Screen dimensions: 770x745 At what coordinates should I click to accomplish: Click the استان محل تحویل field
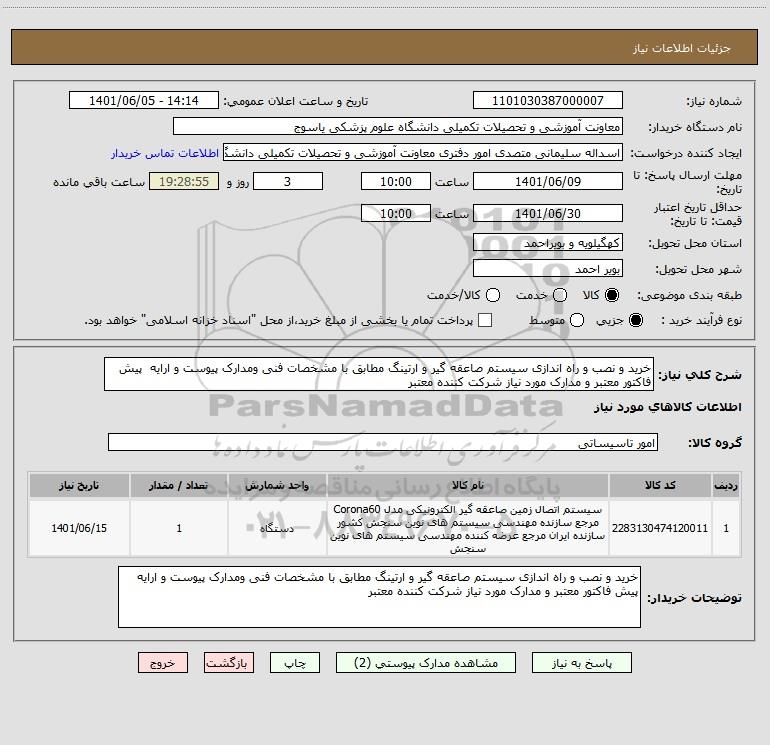click(x=548, y=243)
